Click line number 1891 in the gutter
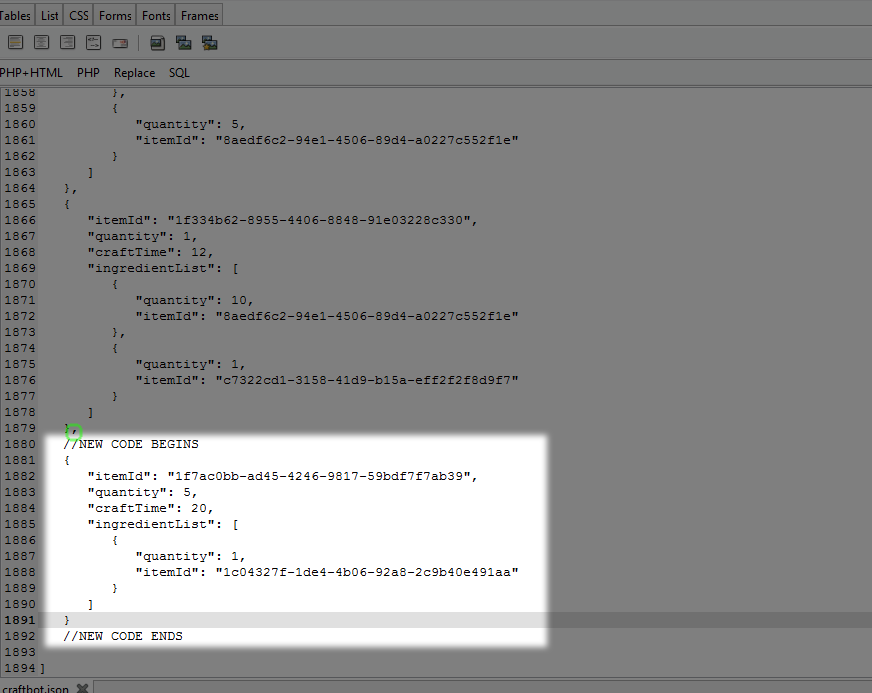Image resolution: width=872 pixels, height=693 pixels. (x=20, y=620)
